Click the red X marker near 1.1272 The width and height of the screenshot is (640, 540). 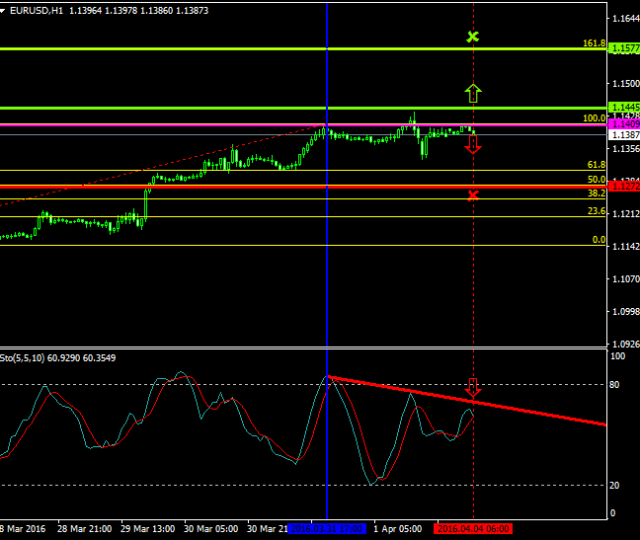tap(473, 194)
